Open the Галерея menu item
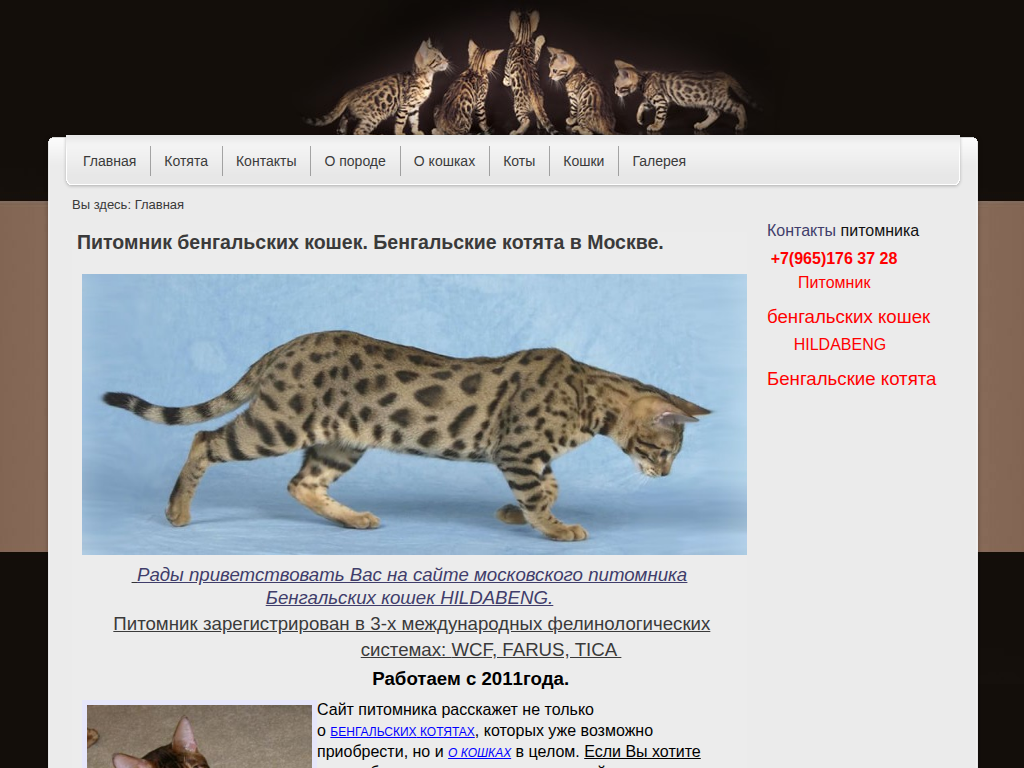1024x768 pixels. pos(659,161)
